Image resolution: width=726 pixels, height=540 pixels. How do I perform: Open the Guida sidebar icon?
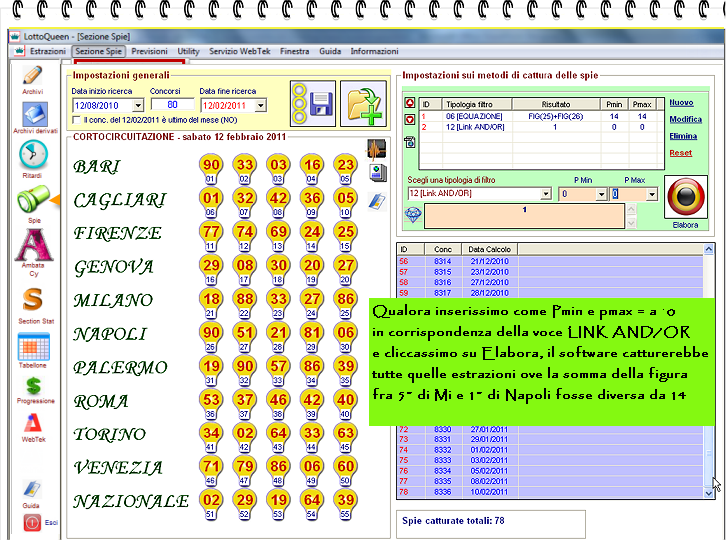pos(31,490)
